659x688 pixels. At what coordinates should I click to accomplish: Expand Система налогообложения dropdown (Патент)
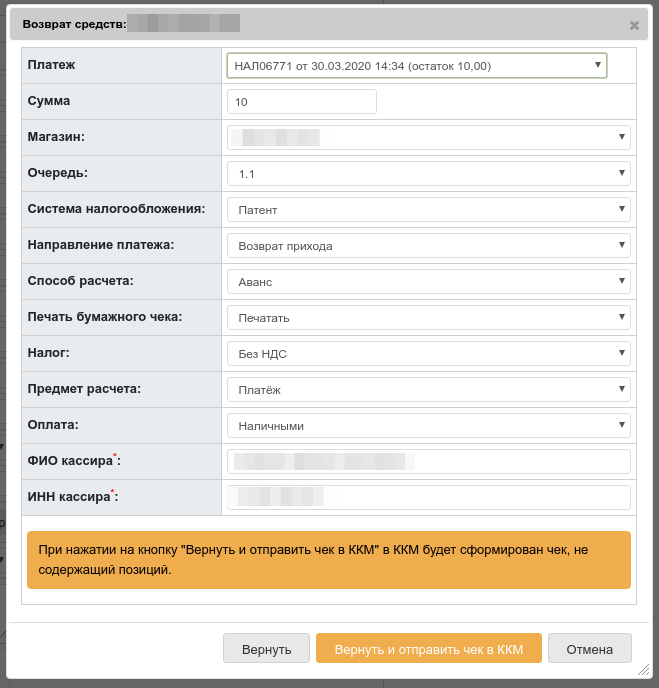tap(429, 209)
